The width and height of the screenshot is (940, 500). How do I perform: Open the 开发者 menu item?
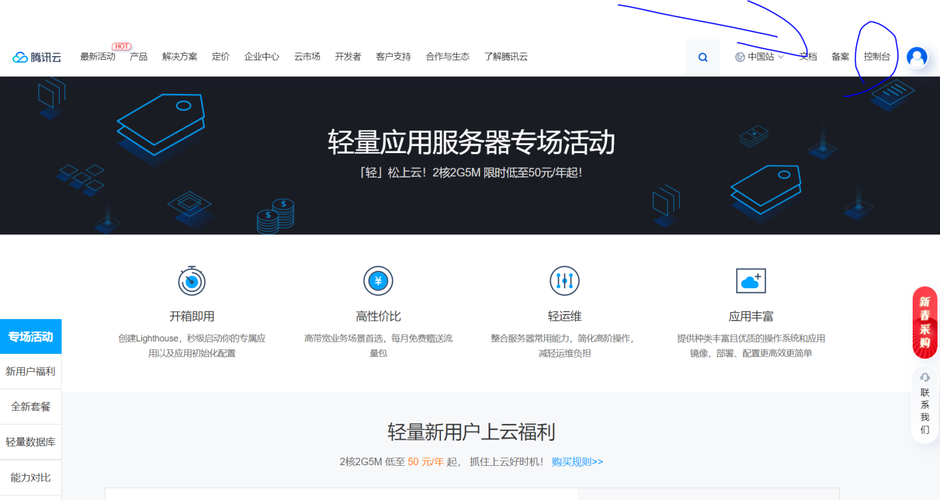pyautogui.click(x=348, y=56)
